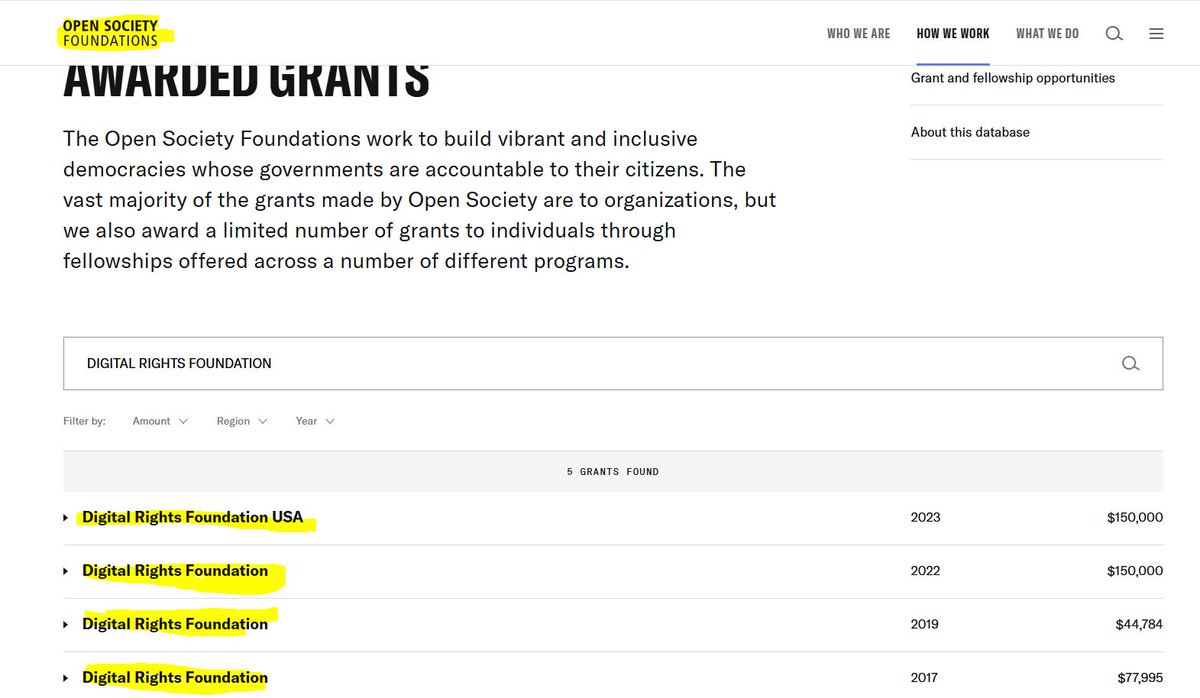Viewport: 1200px width, 698px height.
Task: Open the hamburger menu icon
Action: (x=1156, y=33)
